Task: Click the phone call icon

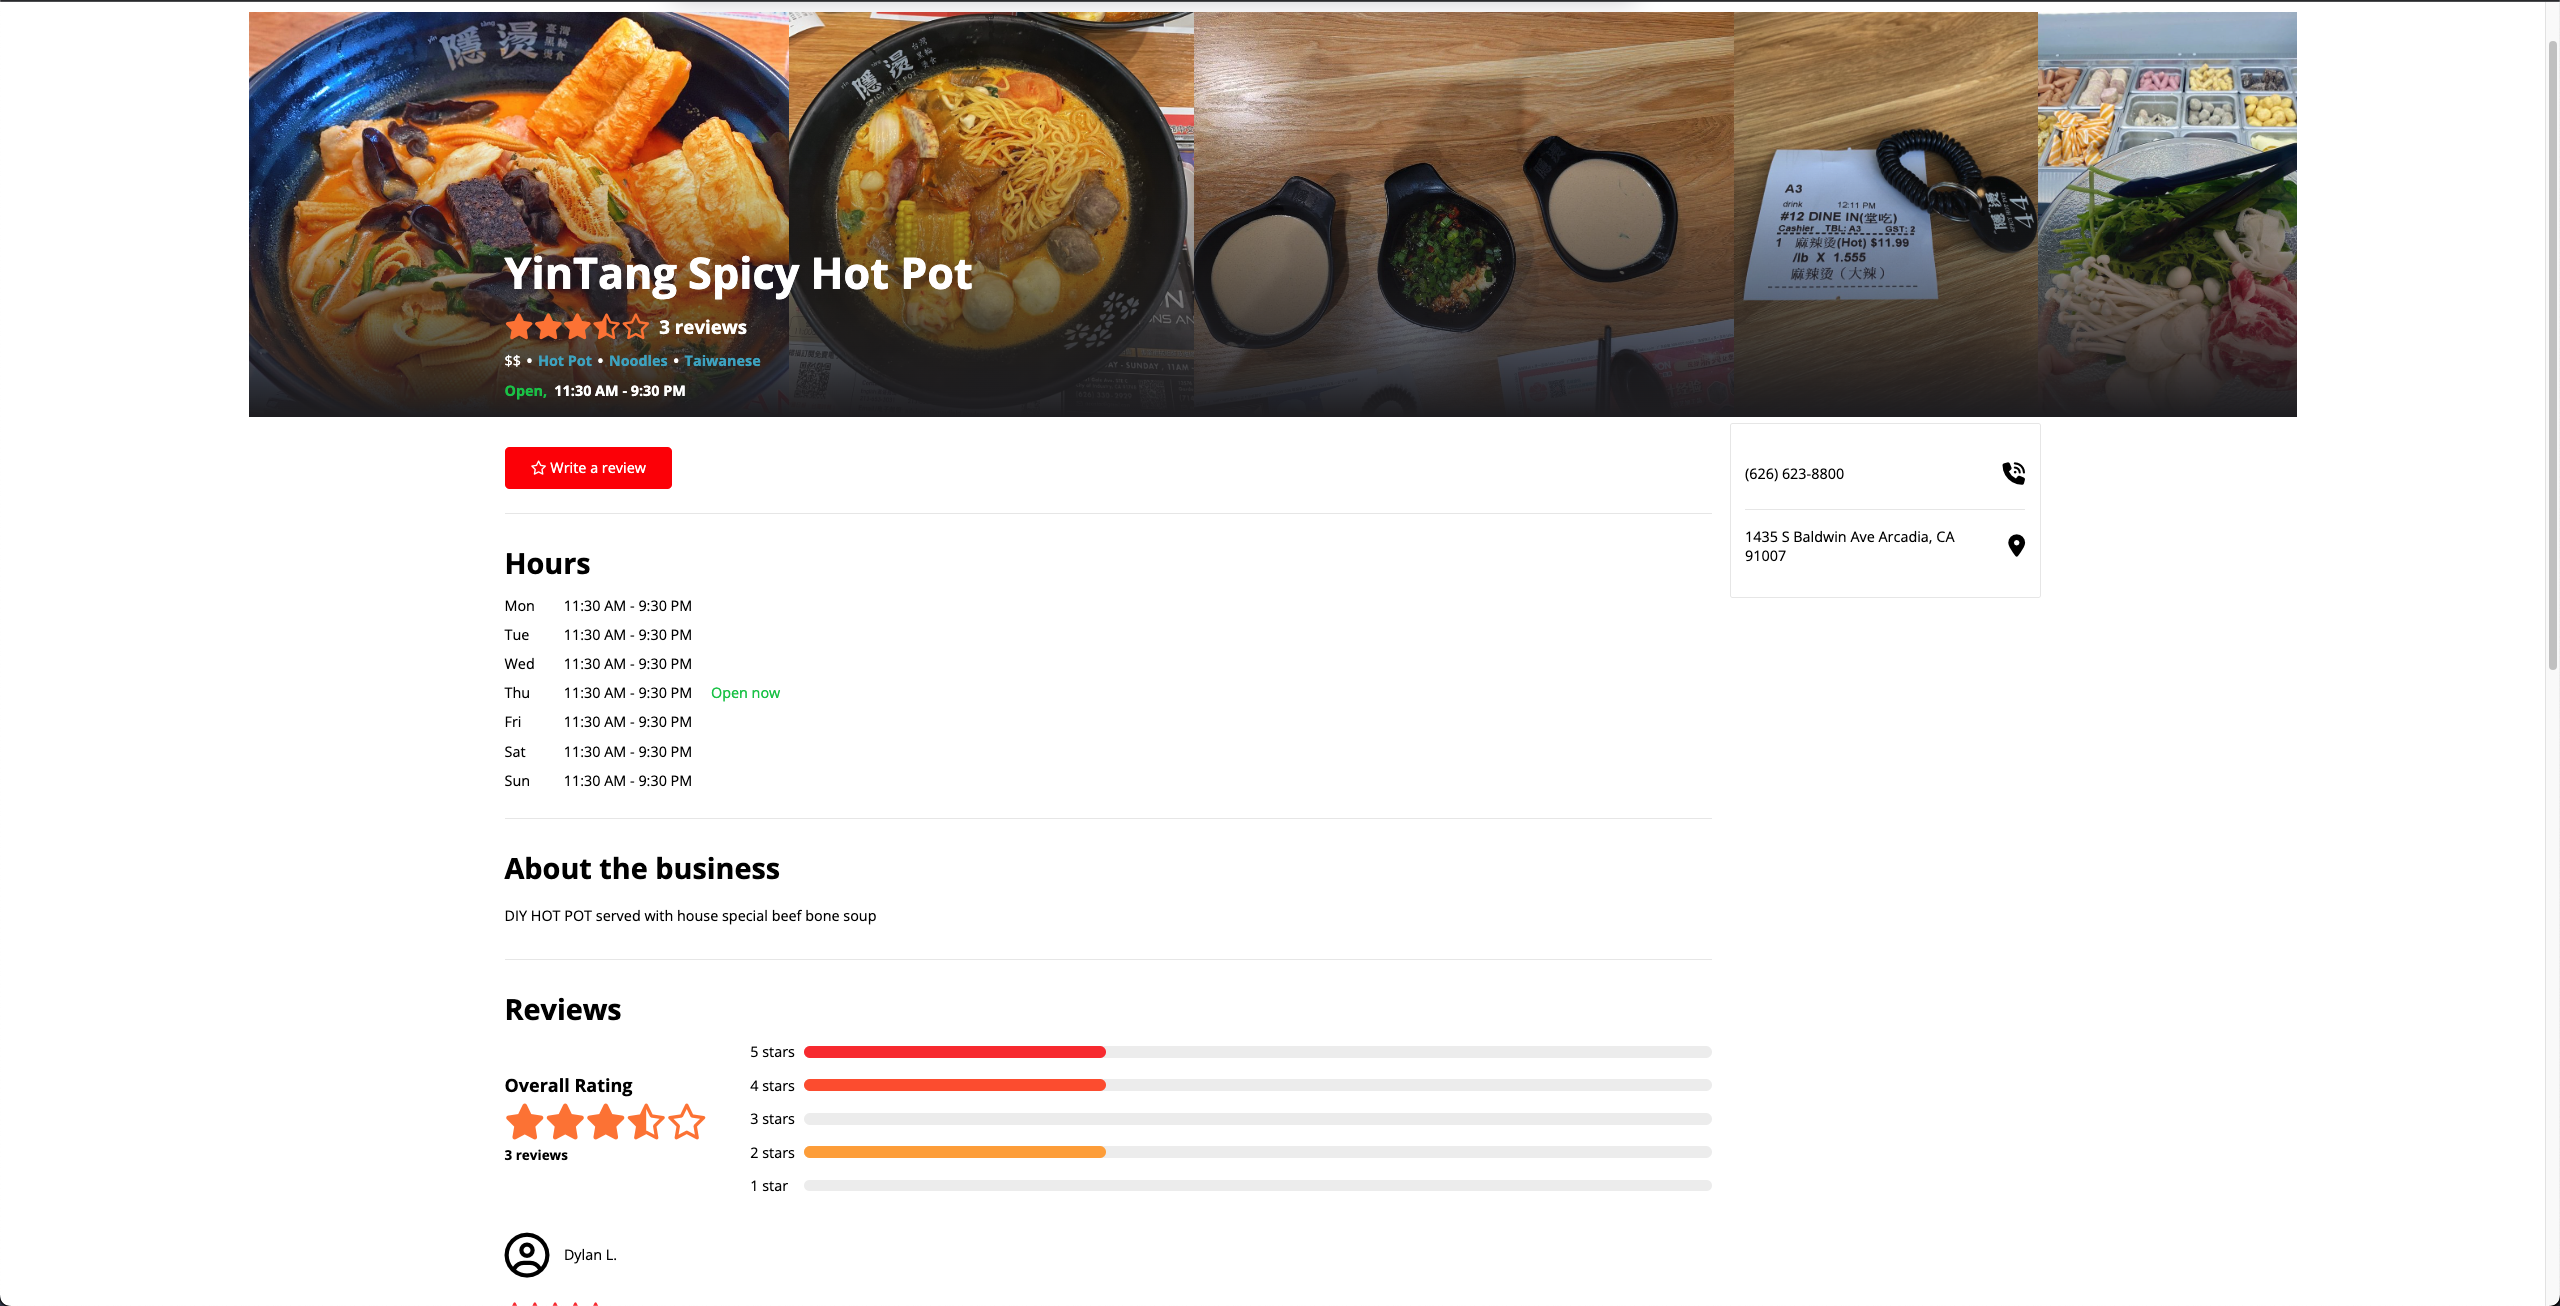Action: 2014,472
